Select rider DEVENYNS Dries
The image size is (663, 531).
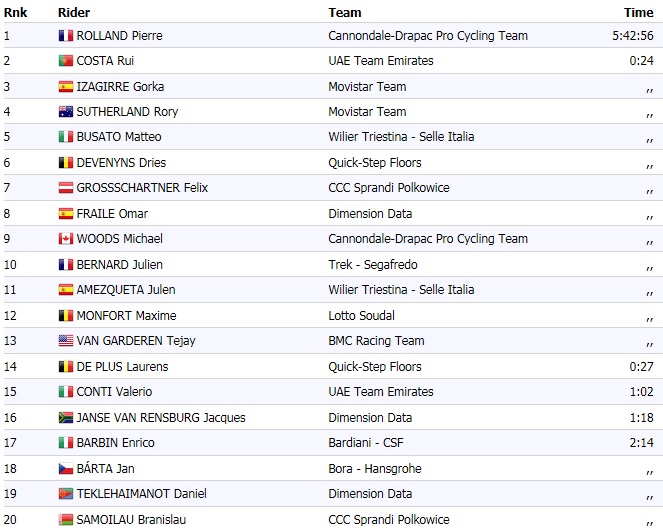pos(121,162)
